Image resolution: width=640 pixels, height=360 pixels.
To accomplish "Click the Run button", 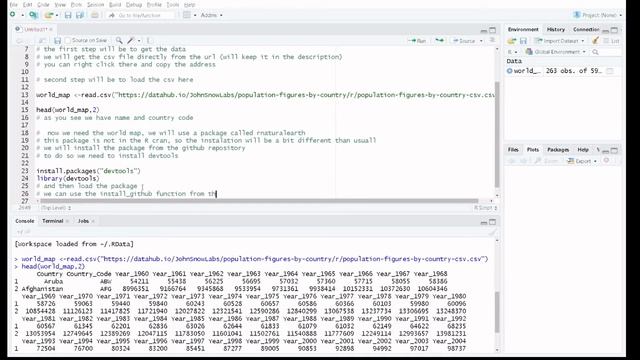I will (x=417, y=40).
